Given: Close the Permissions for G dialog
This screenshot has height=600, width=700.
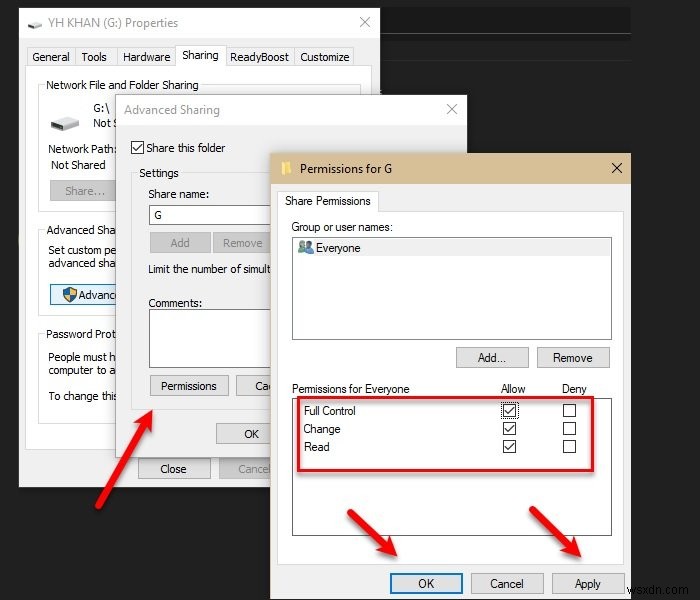Looking at the screenshot, I should [x=617, y=168].
